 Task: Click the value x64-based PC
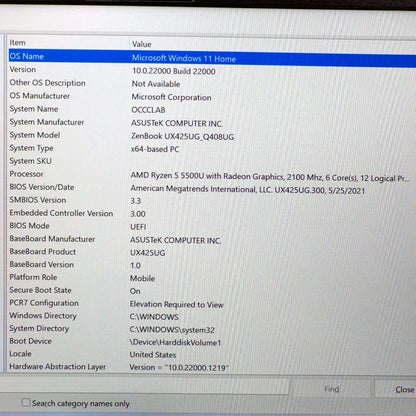click(x=155, y=149)
